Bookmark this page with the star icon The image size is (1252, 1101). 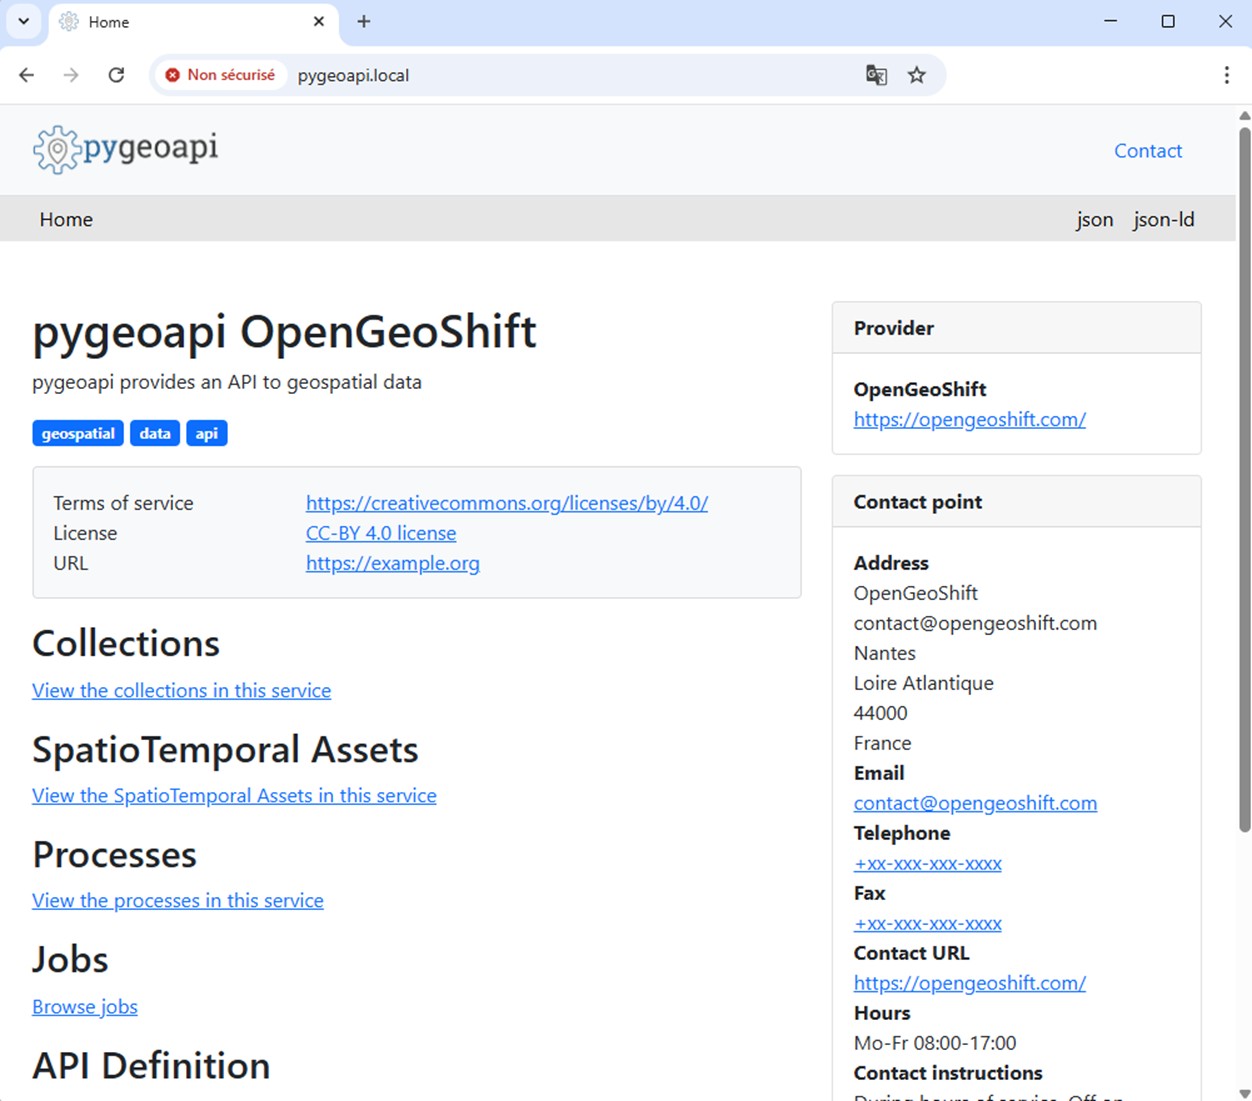click(x=916, y=75)
